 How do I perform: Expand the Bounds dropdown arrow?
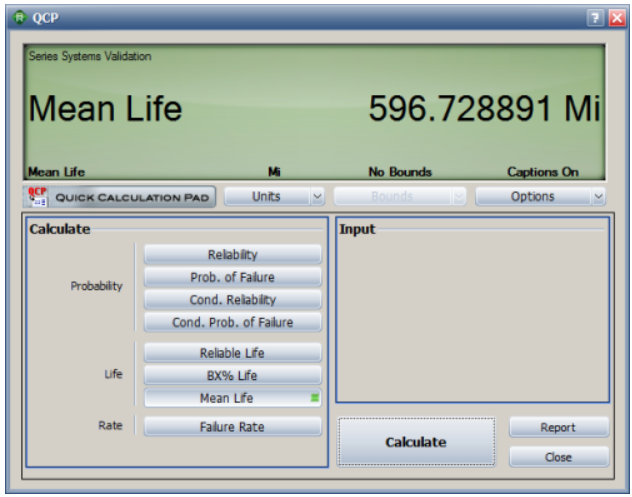click(x=459, y=196)
